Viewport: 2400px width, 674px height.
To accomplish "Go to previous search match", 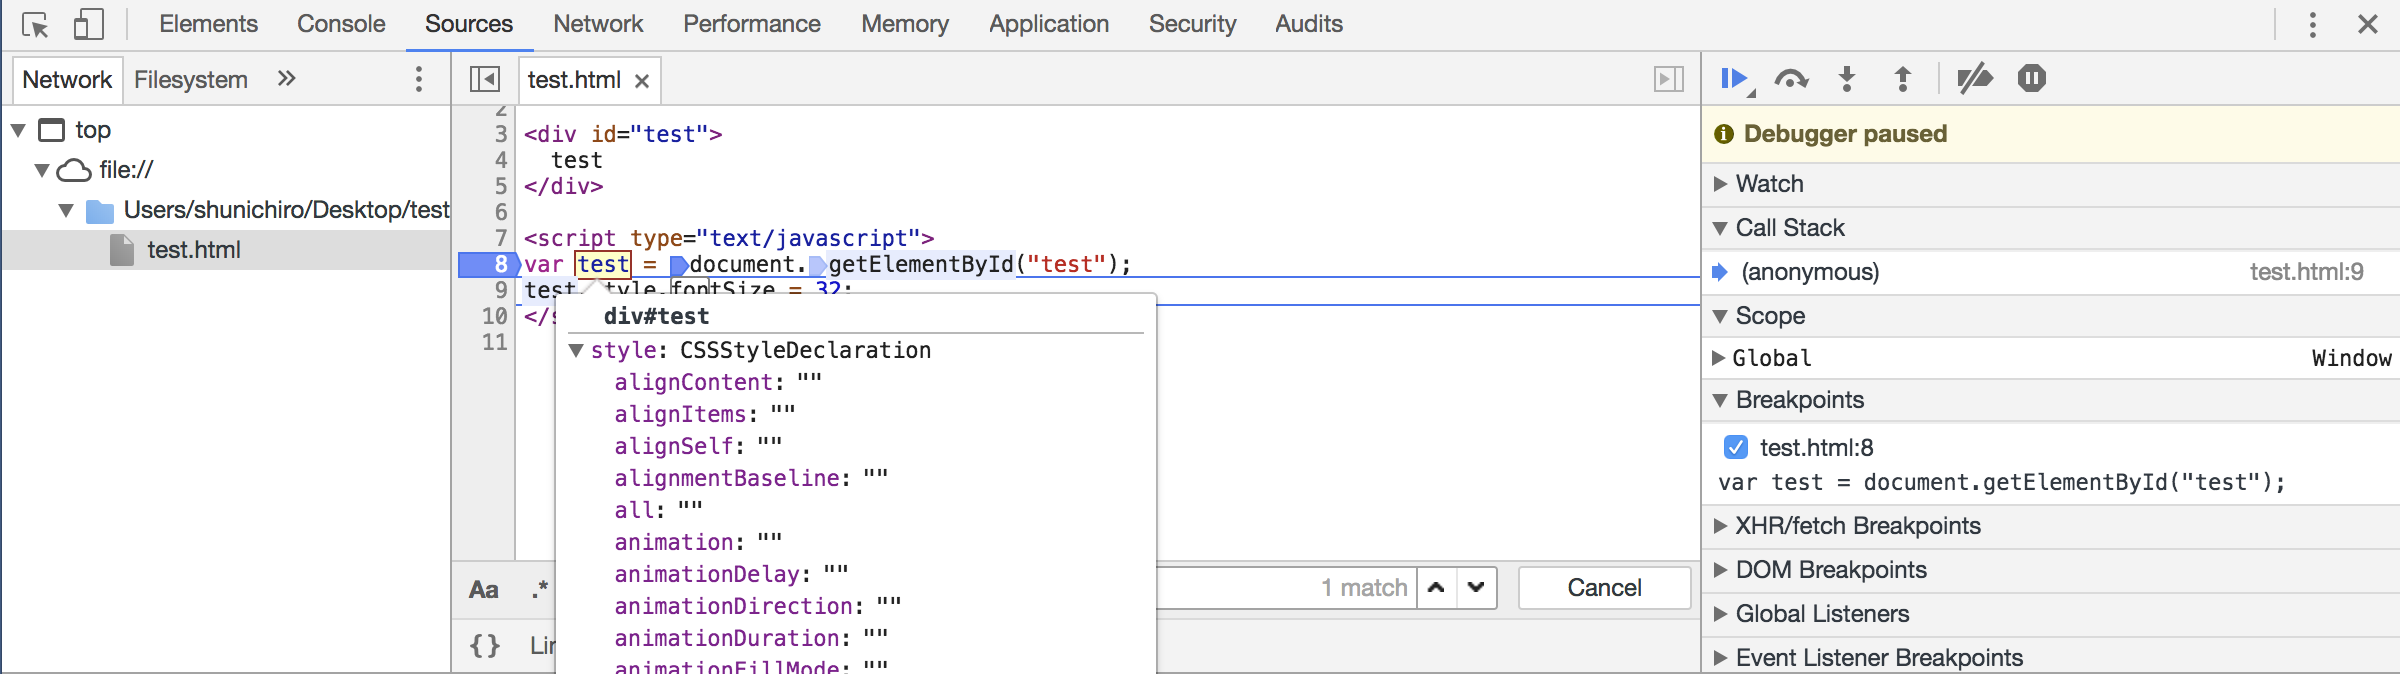I will (1436, 588).
